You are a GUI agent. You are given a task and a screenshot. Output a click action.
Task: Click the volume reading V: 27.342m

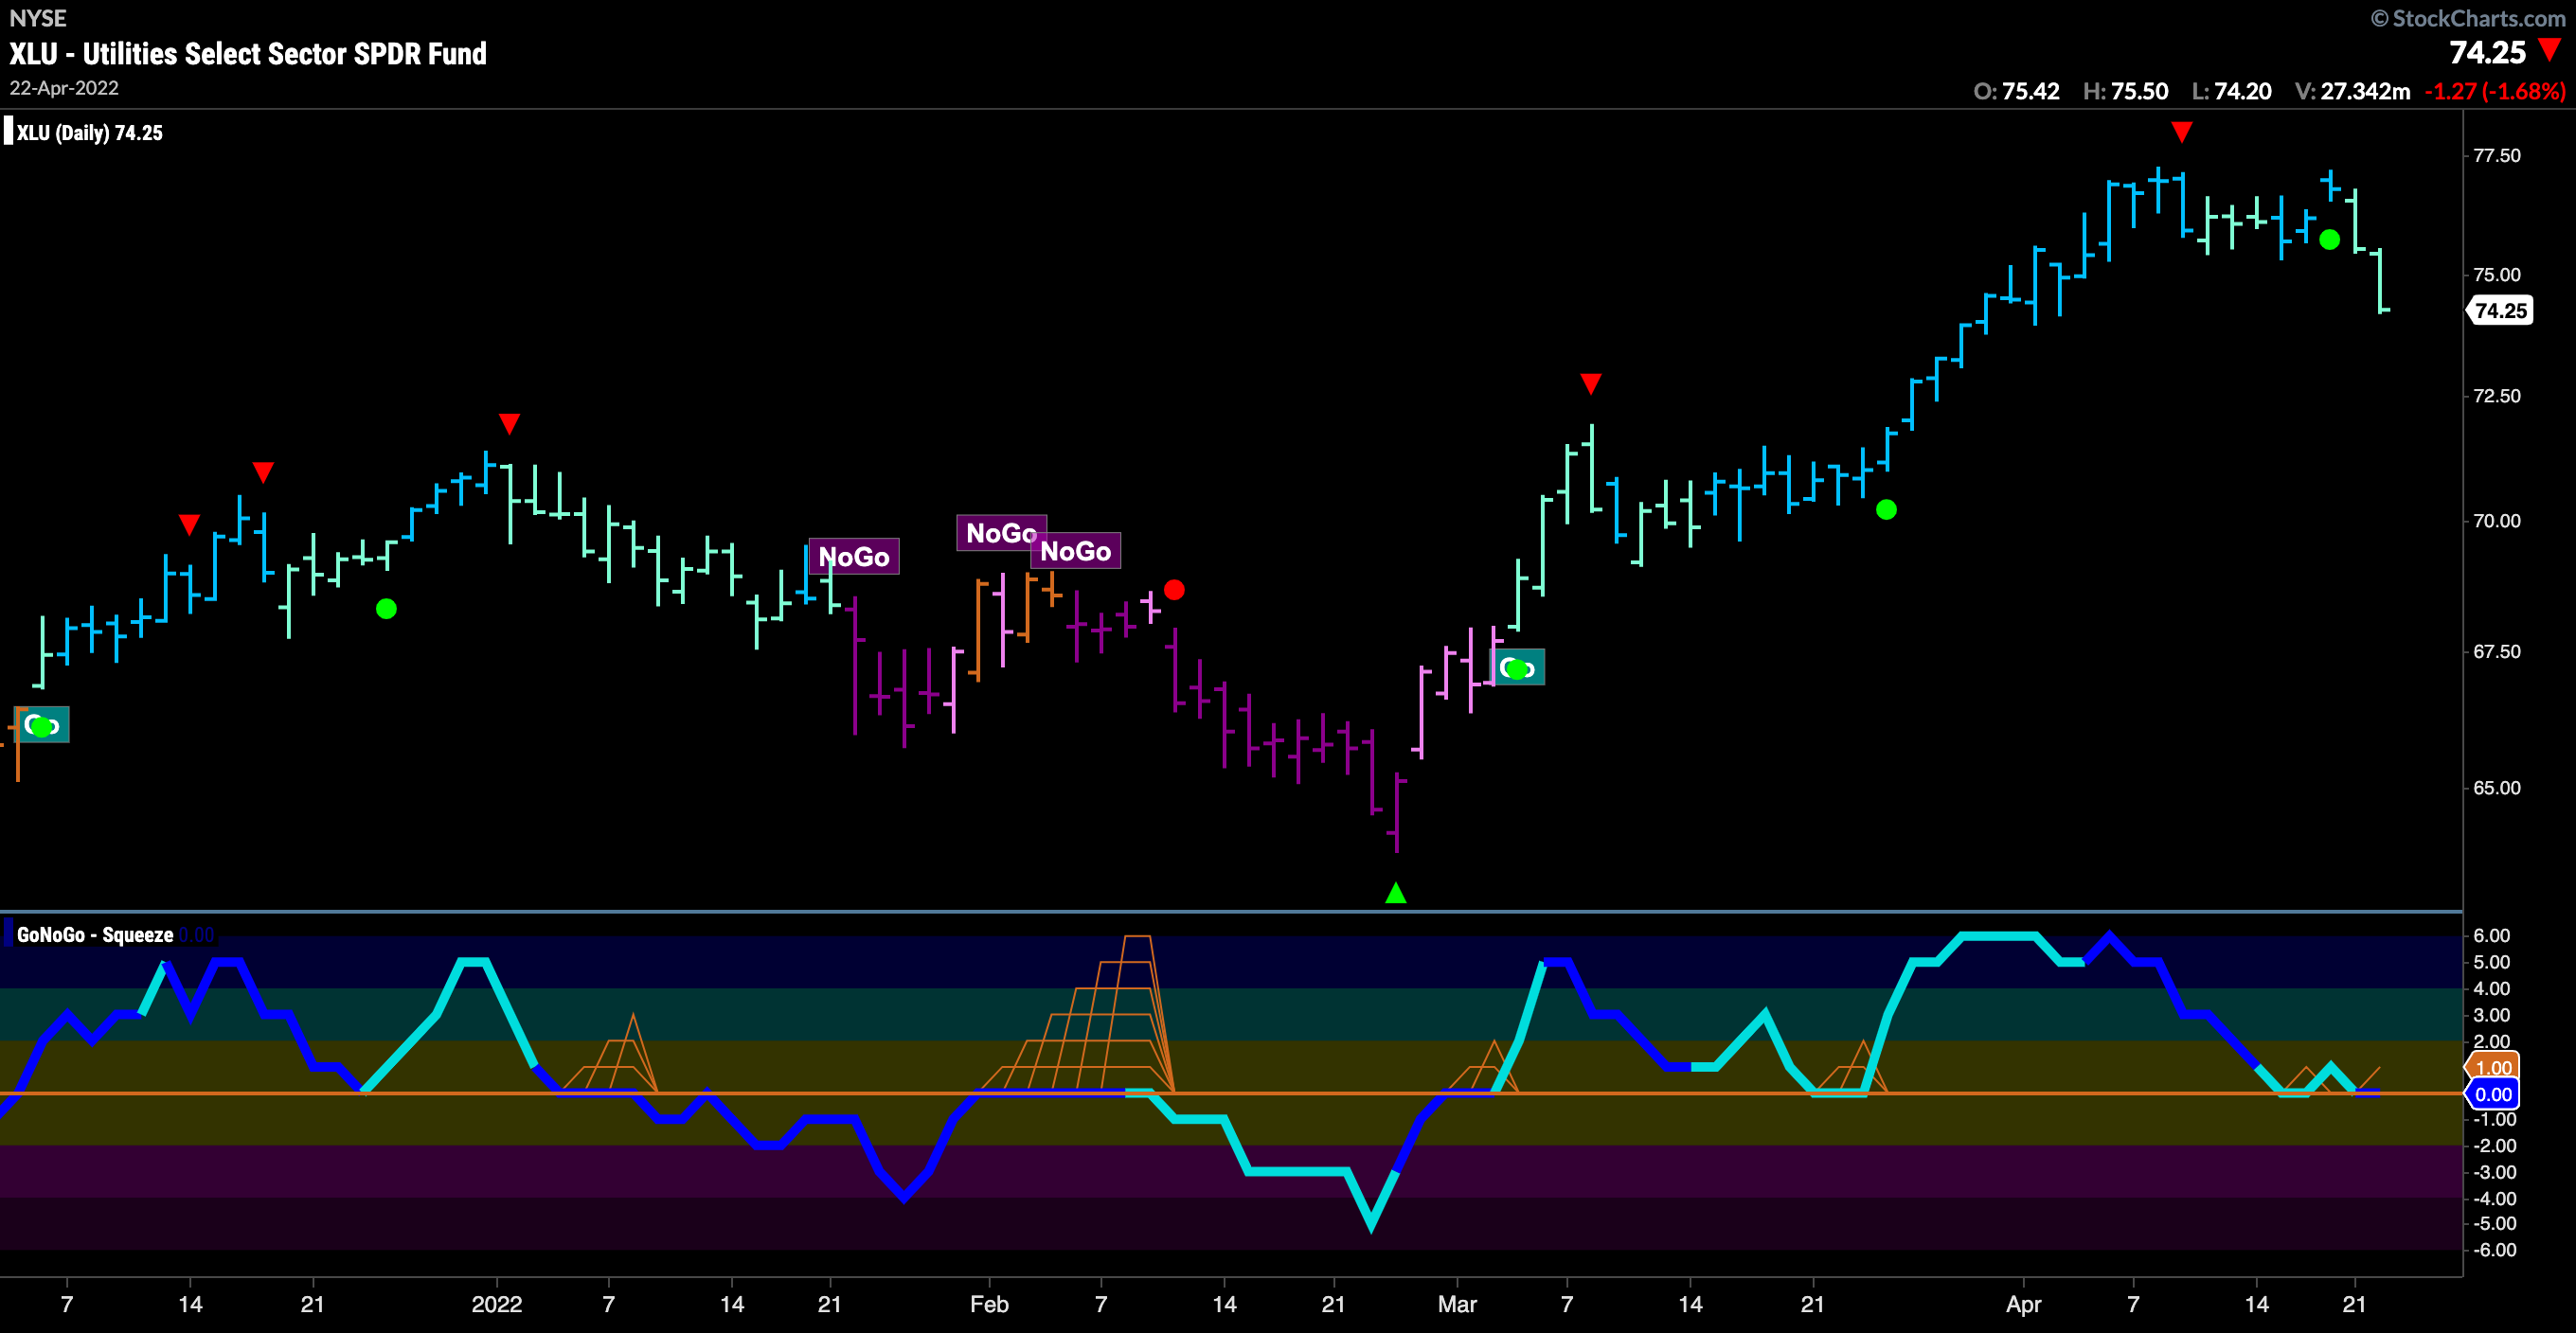point(2353,91)
